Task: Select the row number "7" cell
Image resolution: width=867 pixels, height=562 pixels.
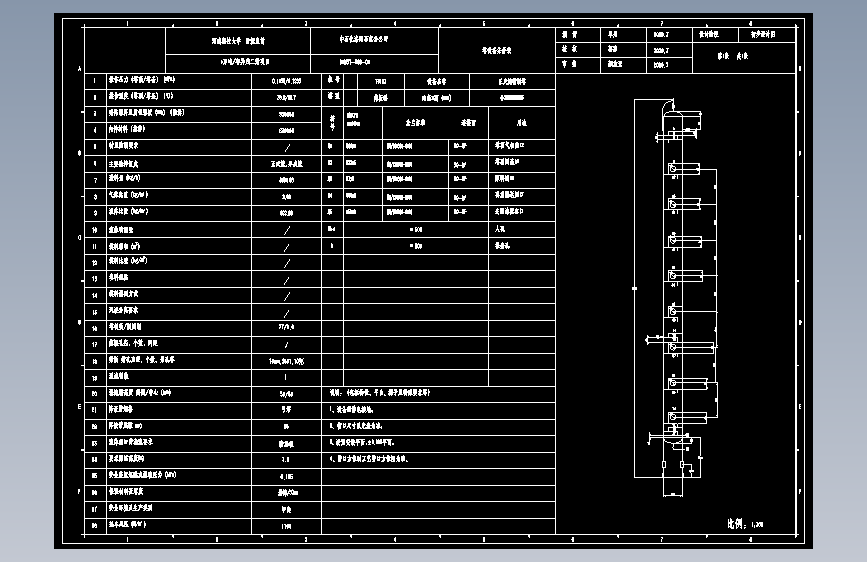Action: click(95, 180)
